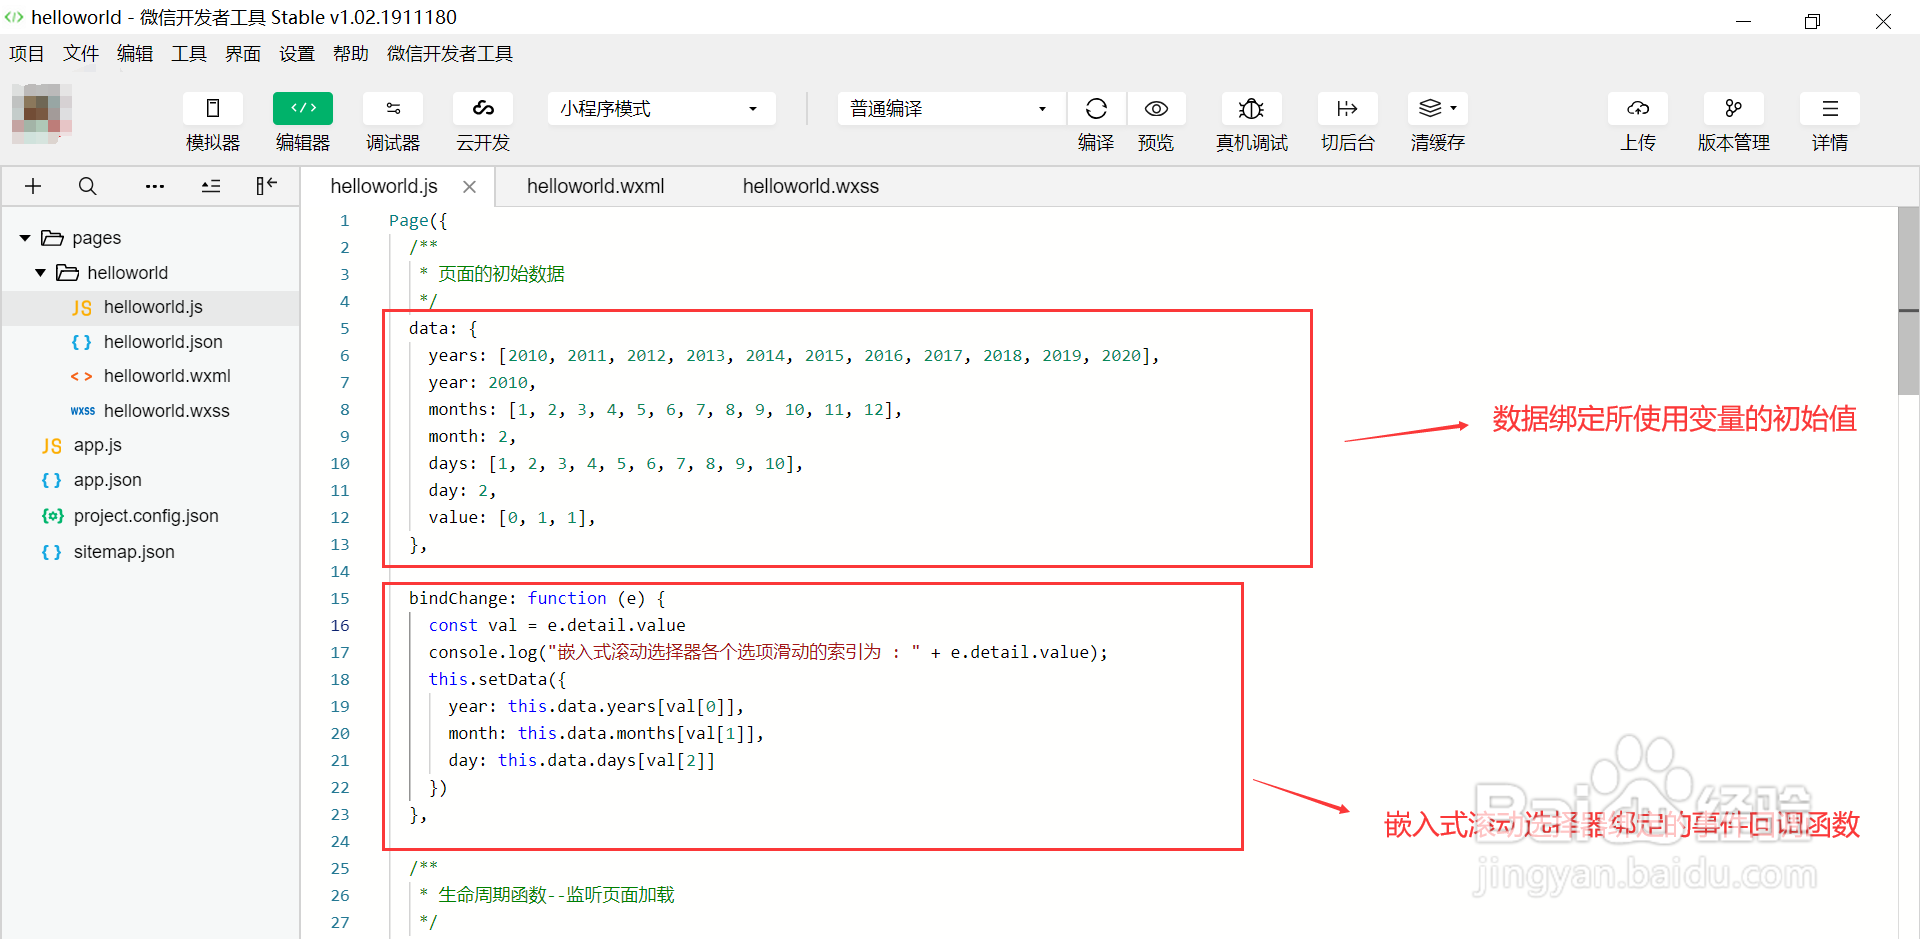Click the console.log statement

click(768, 652)
